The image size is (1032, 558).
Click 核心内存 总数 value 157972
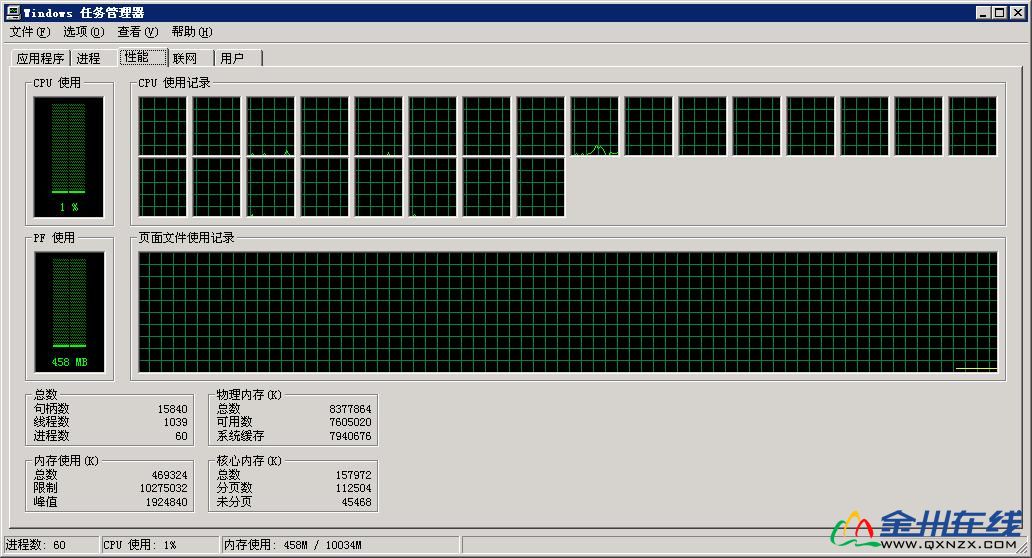[x=353, y=474]
